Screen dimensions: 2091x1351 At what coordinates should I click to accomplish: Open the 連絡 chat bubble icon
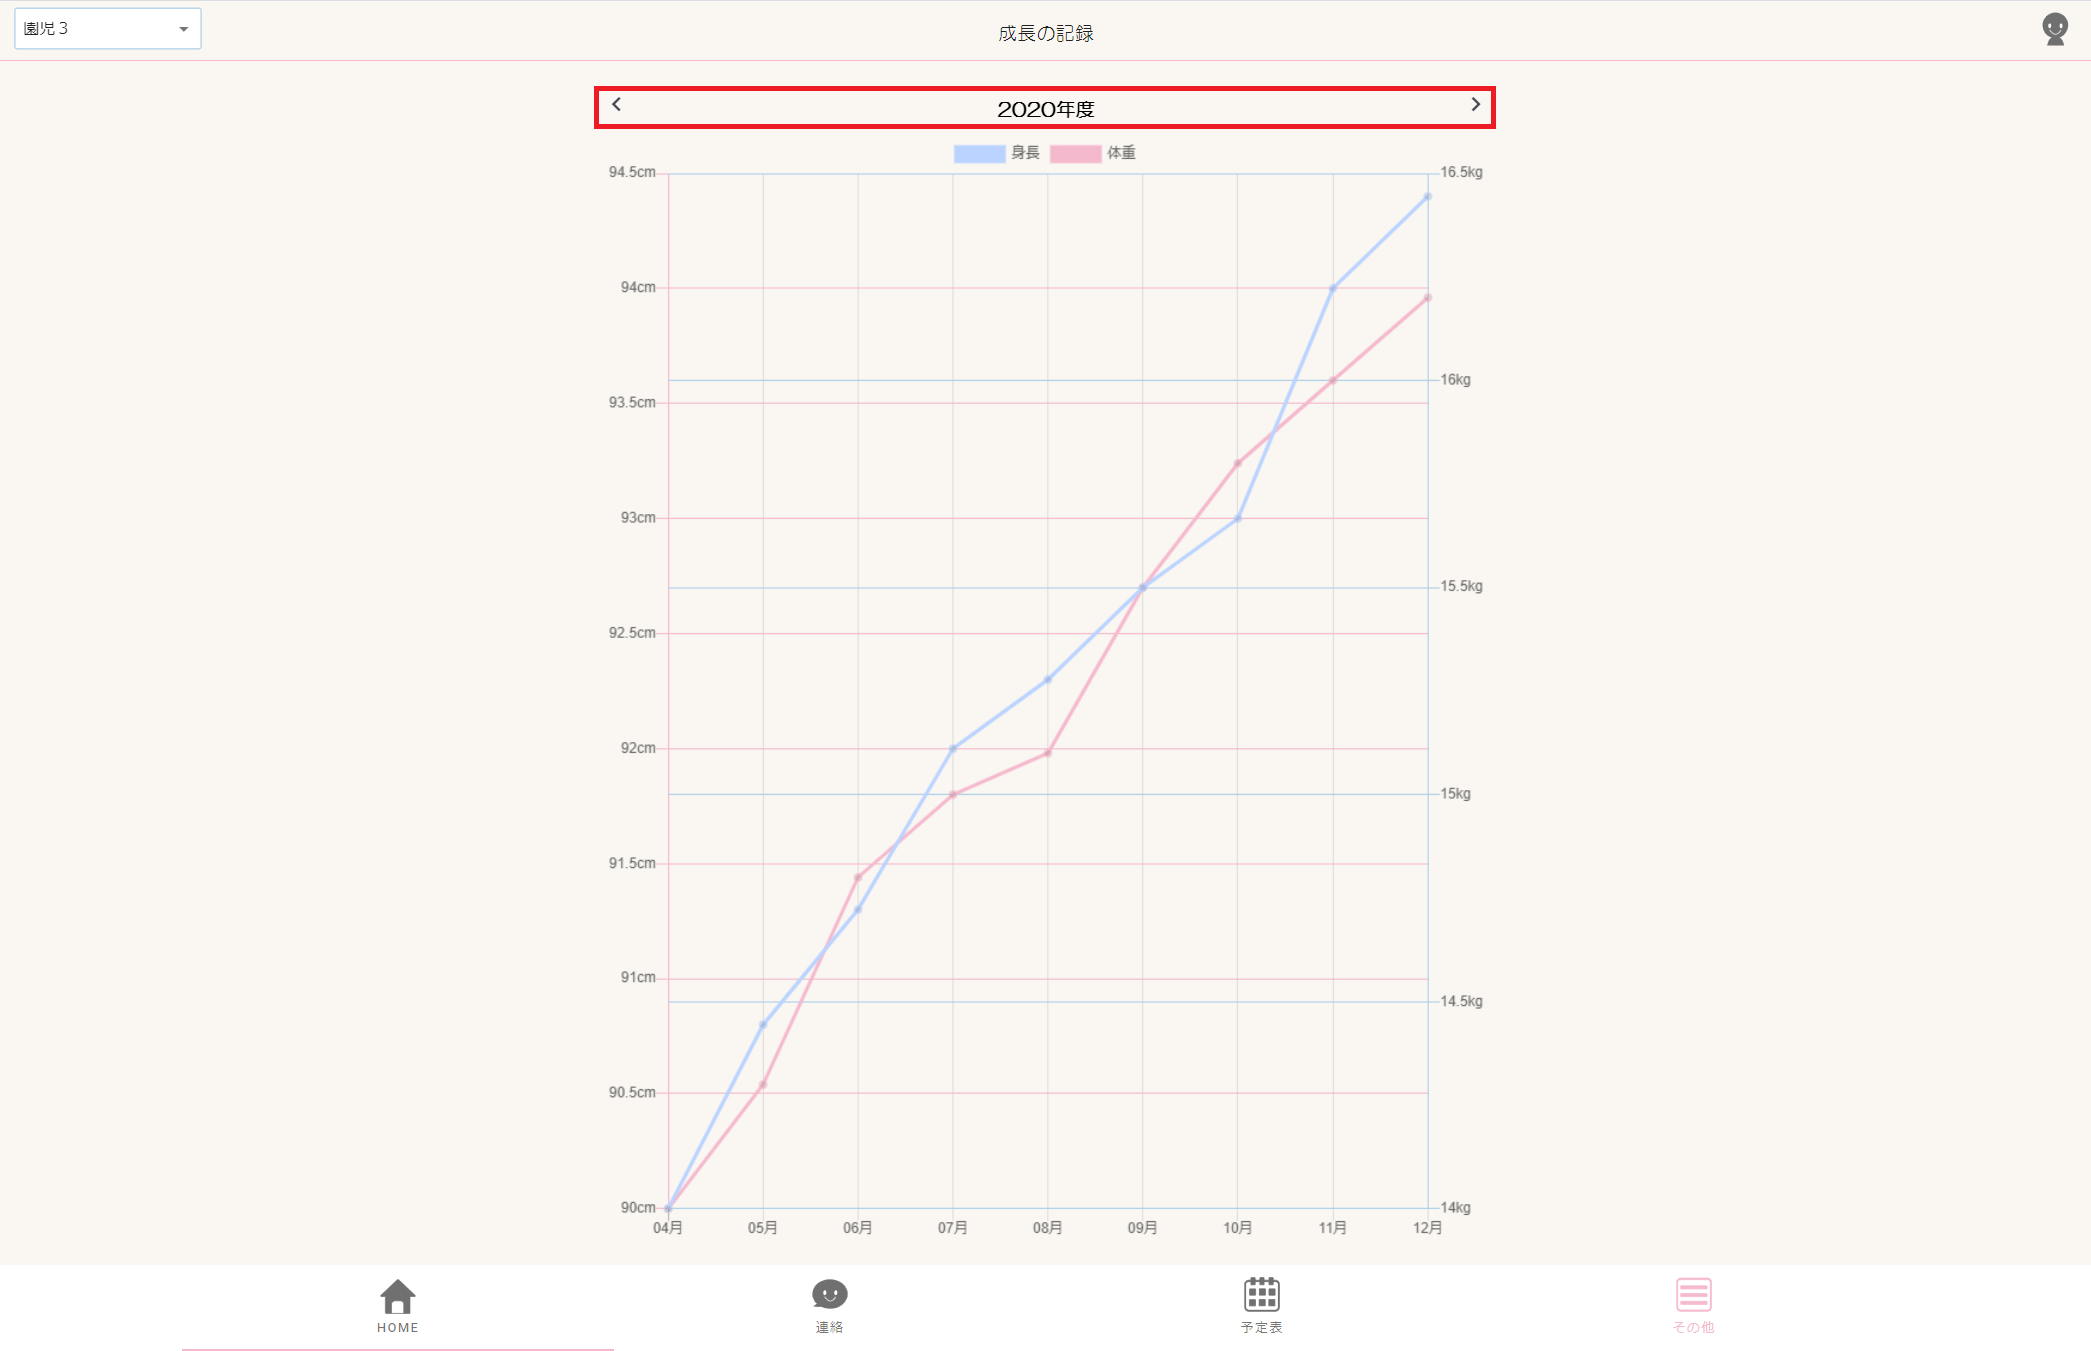pos(829,1294)
